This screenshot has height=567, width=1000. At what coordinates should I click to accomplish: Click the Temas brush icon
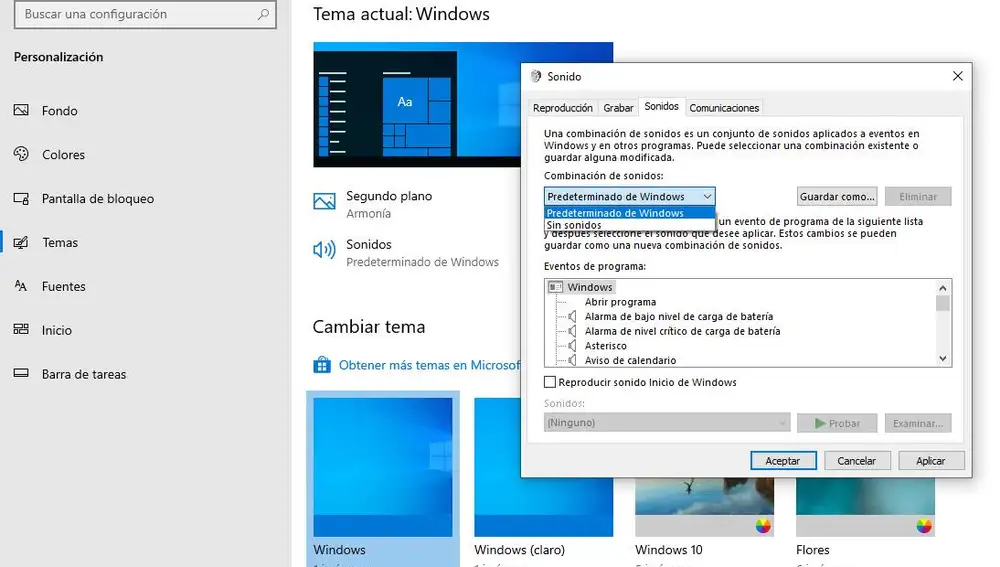(x=21, y=242)
